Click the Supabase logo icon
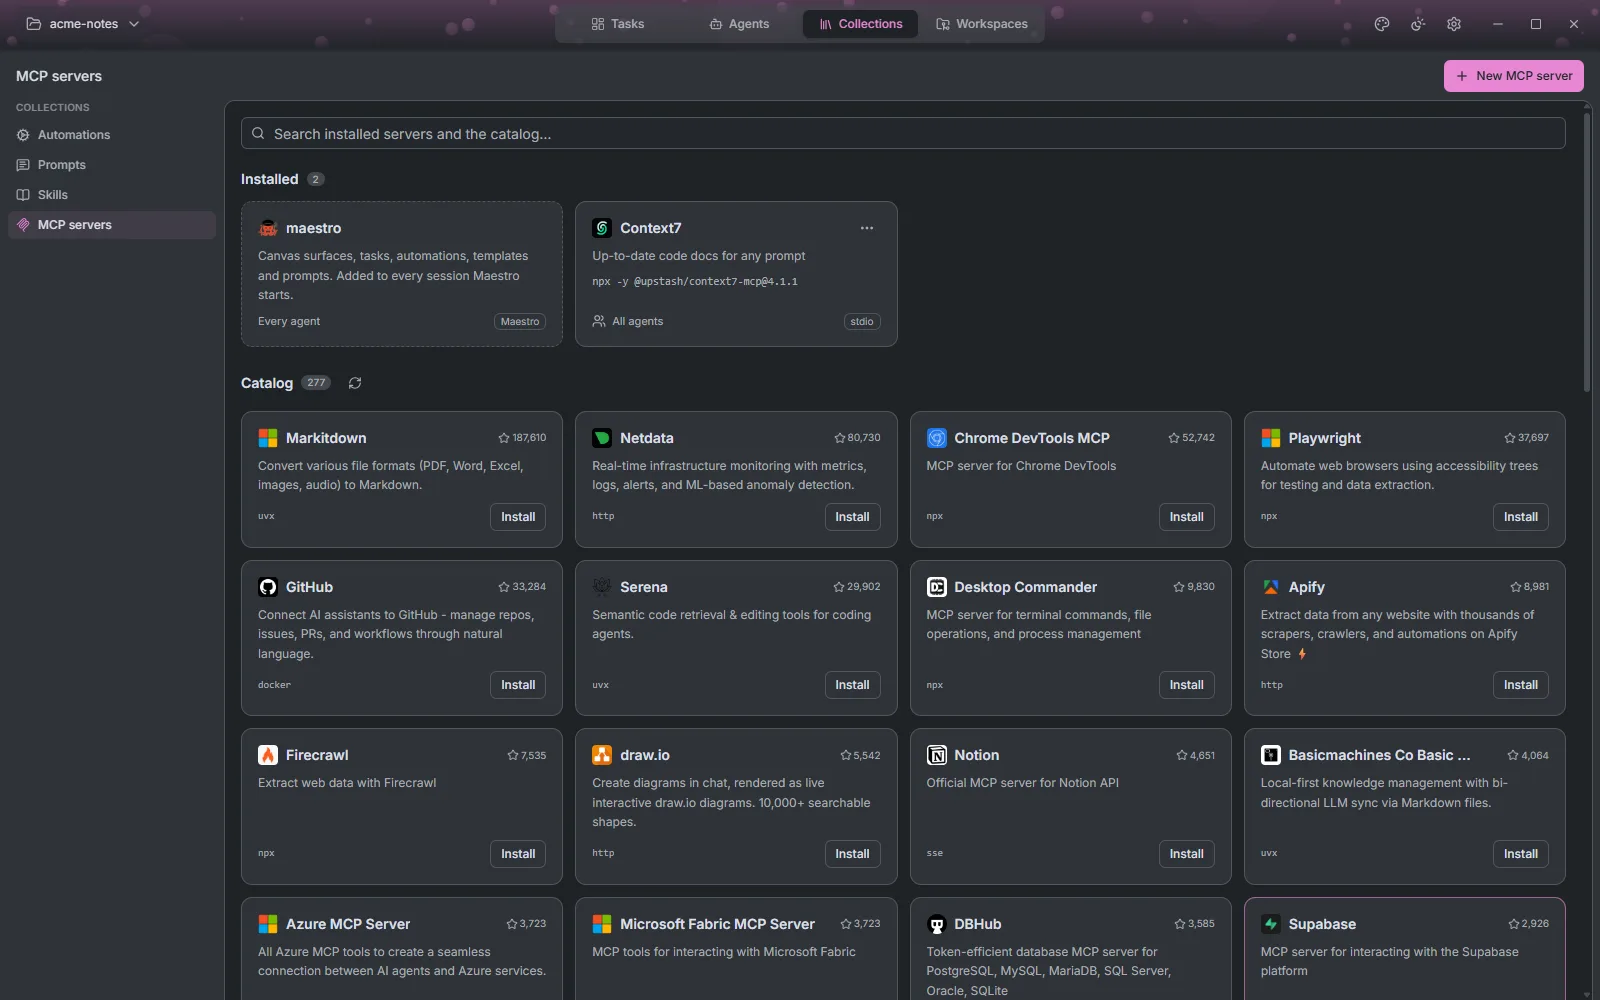Screen dimensions: 1600x1000 (x=1271, y=924)
